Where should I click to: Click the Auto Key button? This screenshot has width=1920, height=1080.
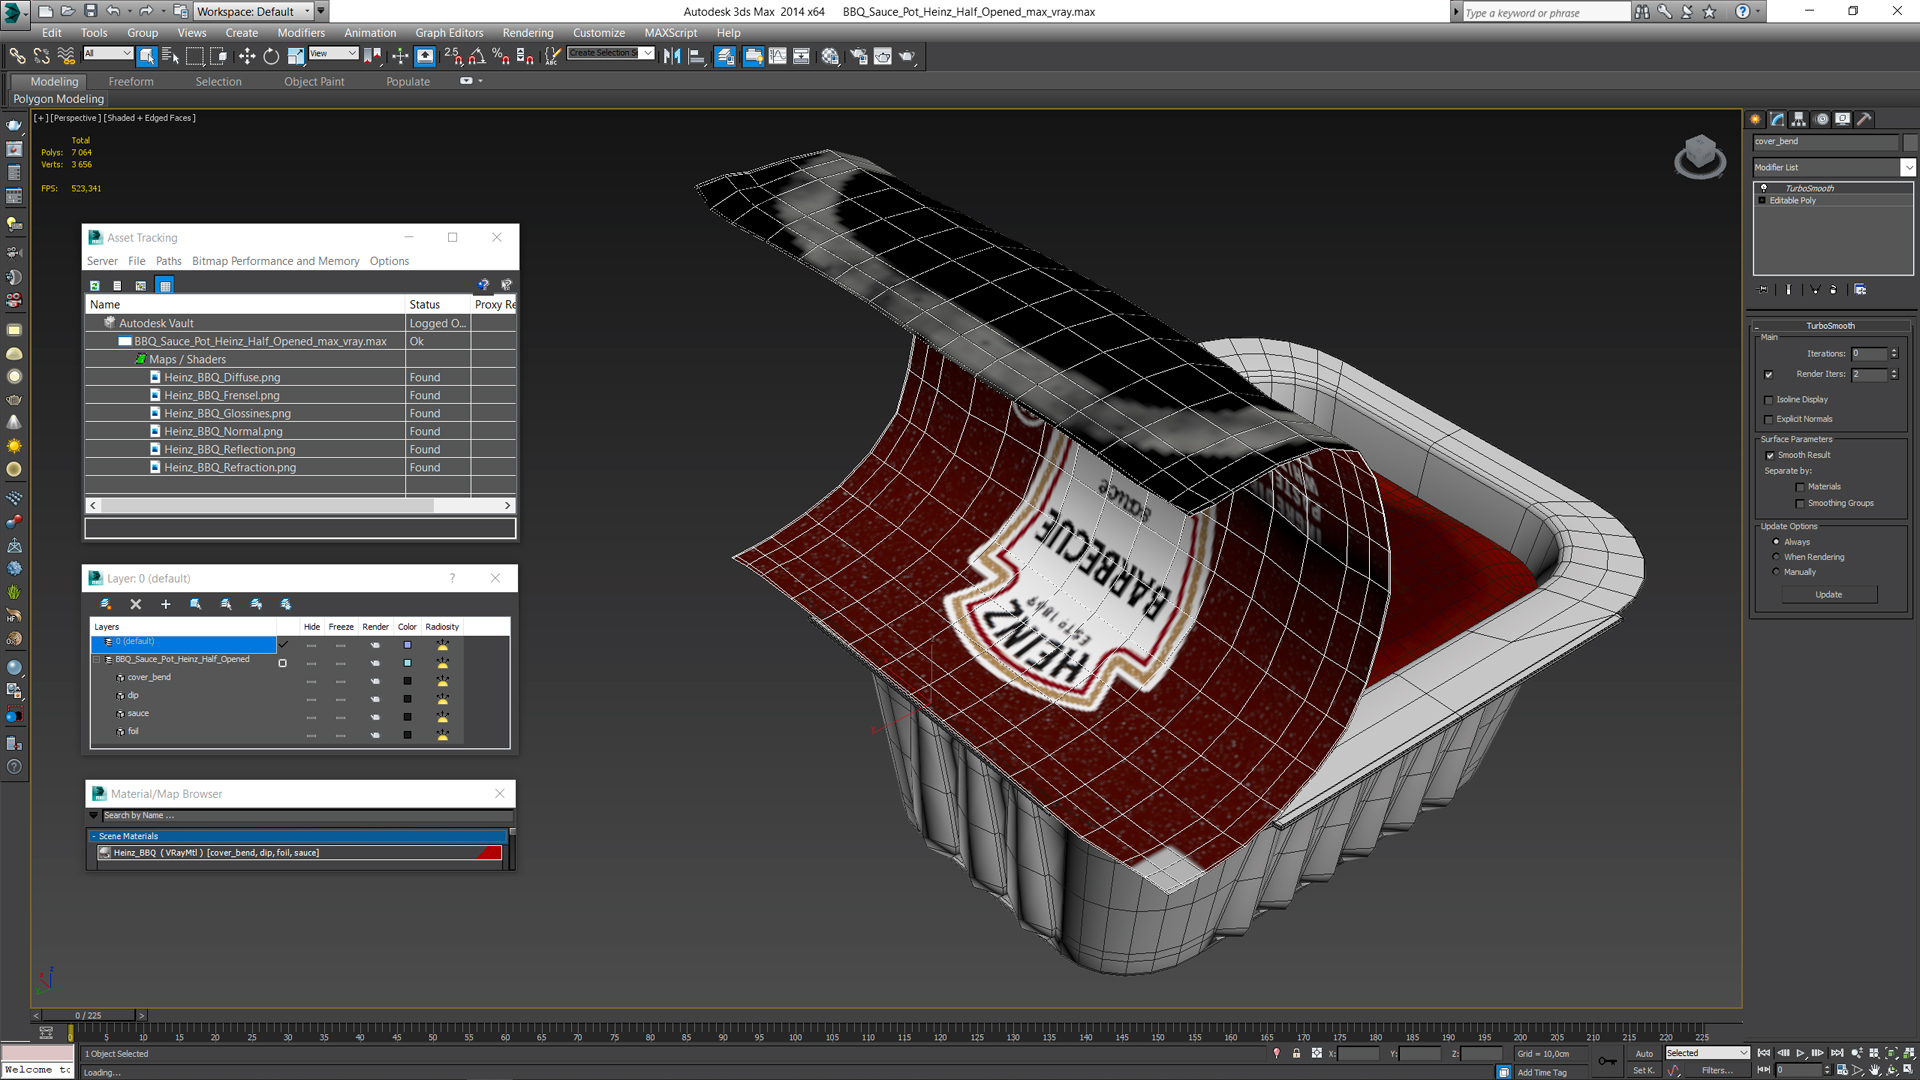(x=1644, y=1053)
